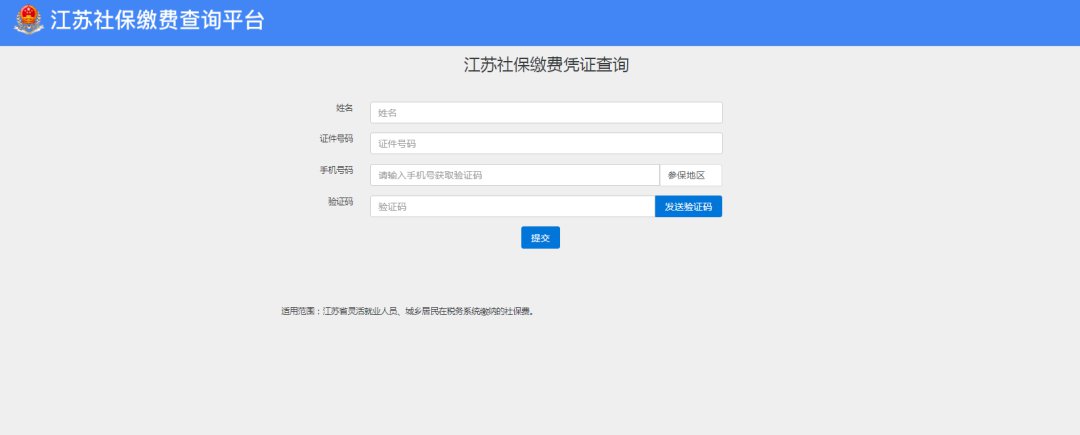The height and width of the screenshot is (435, 1080).
Task: Focus the phone number input field
Action: click(x=514, y=175)
